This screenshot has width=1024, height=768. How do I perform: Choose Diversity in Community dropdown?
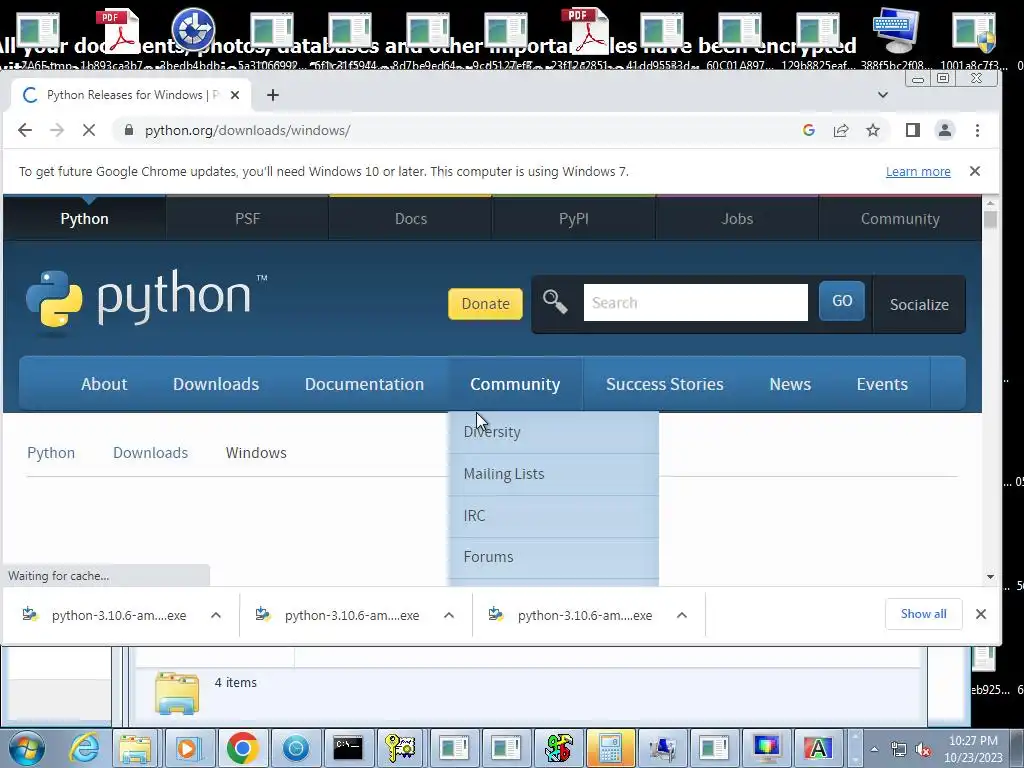(x=554, y=432)
